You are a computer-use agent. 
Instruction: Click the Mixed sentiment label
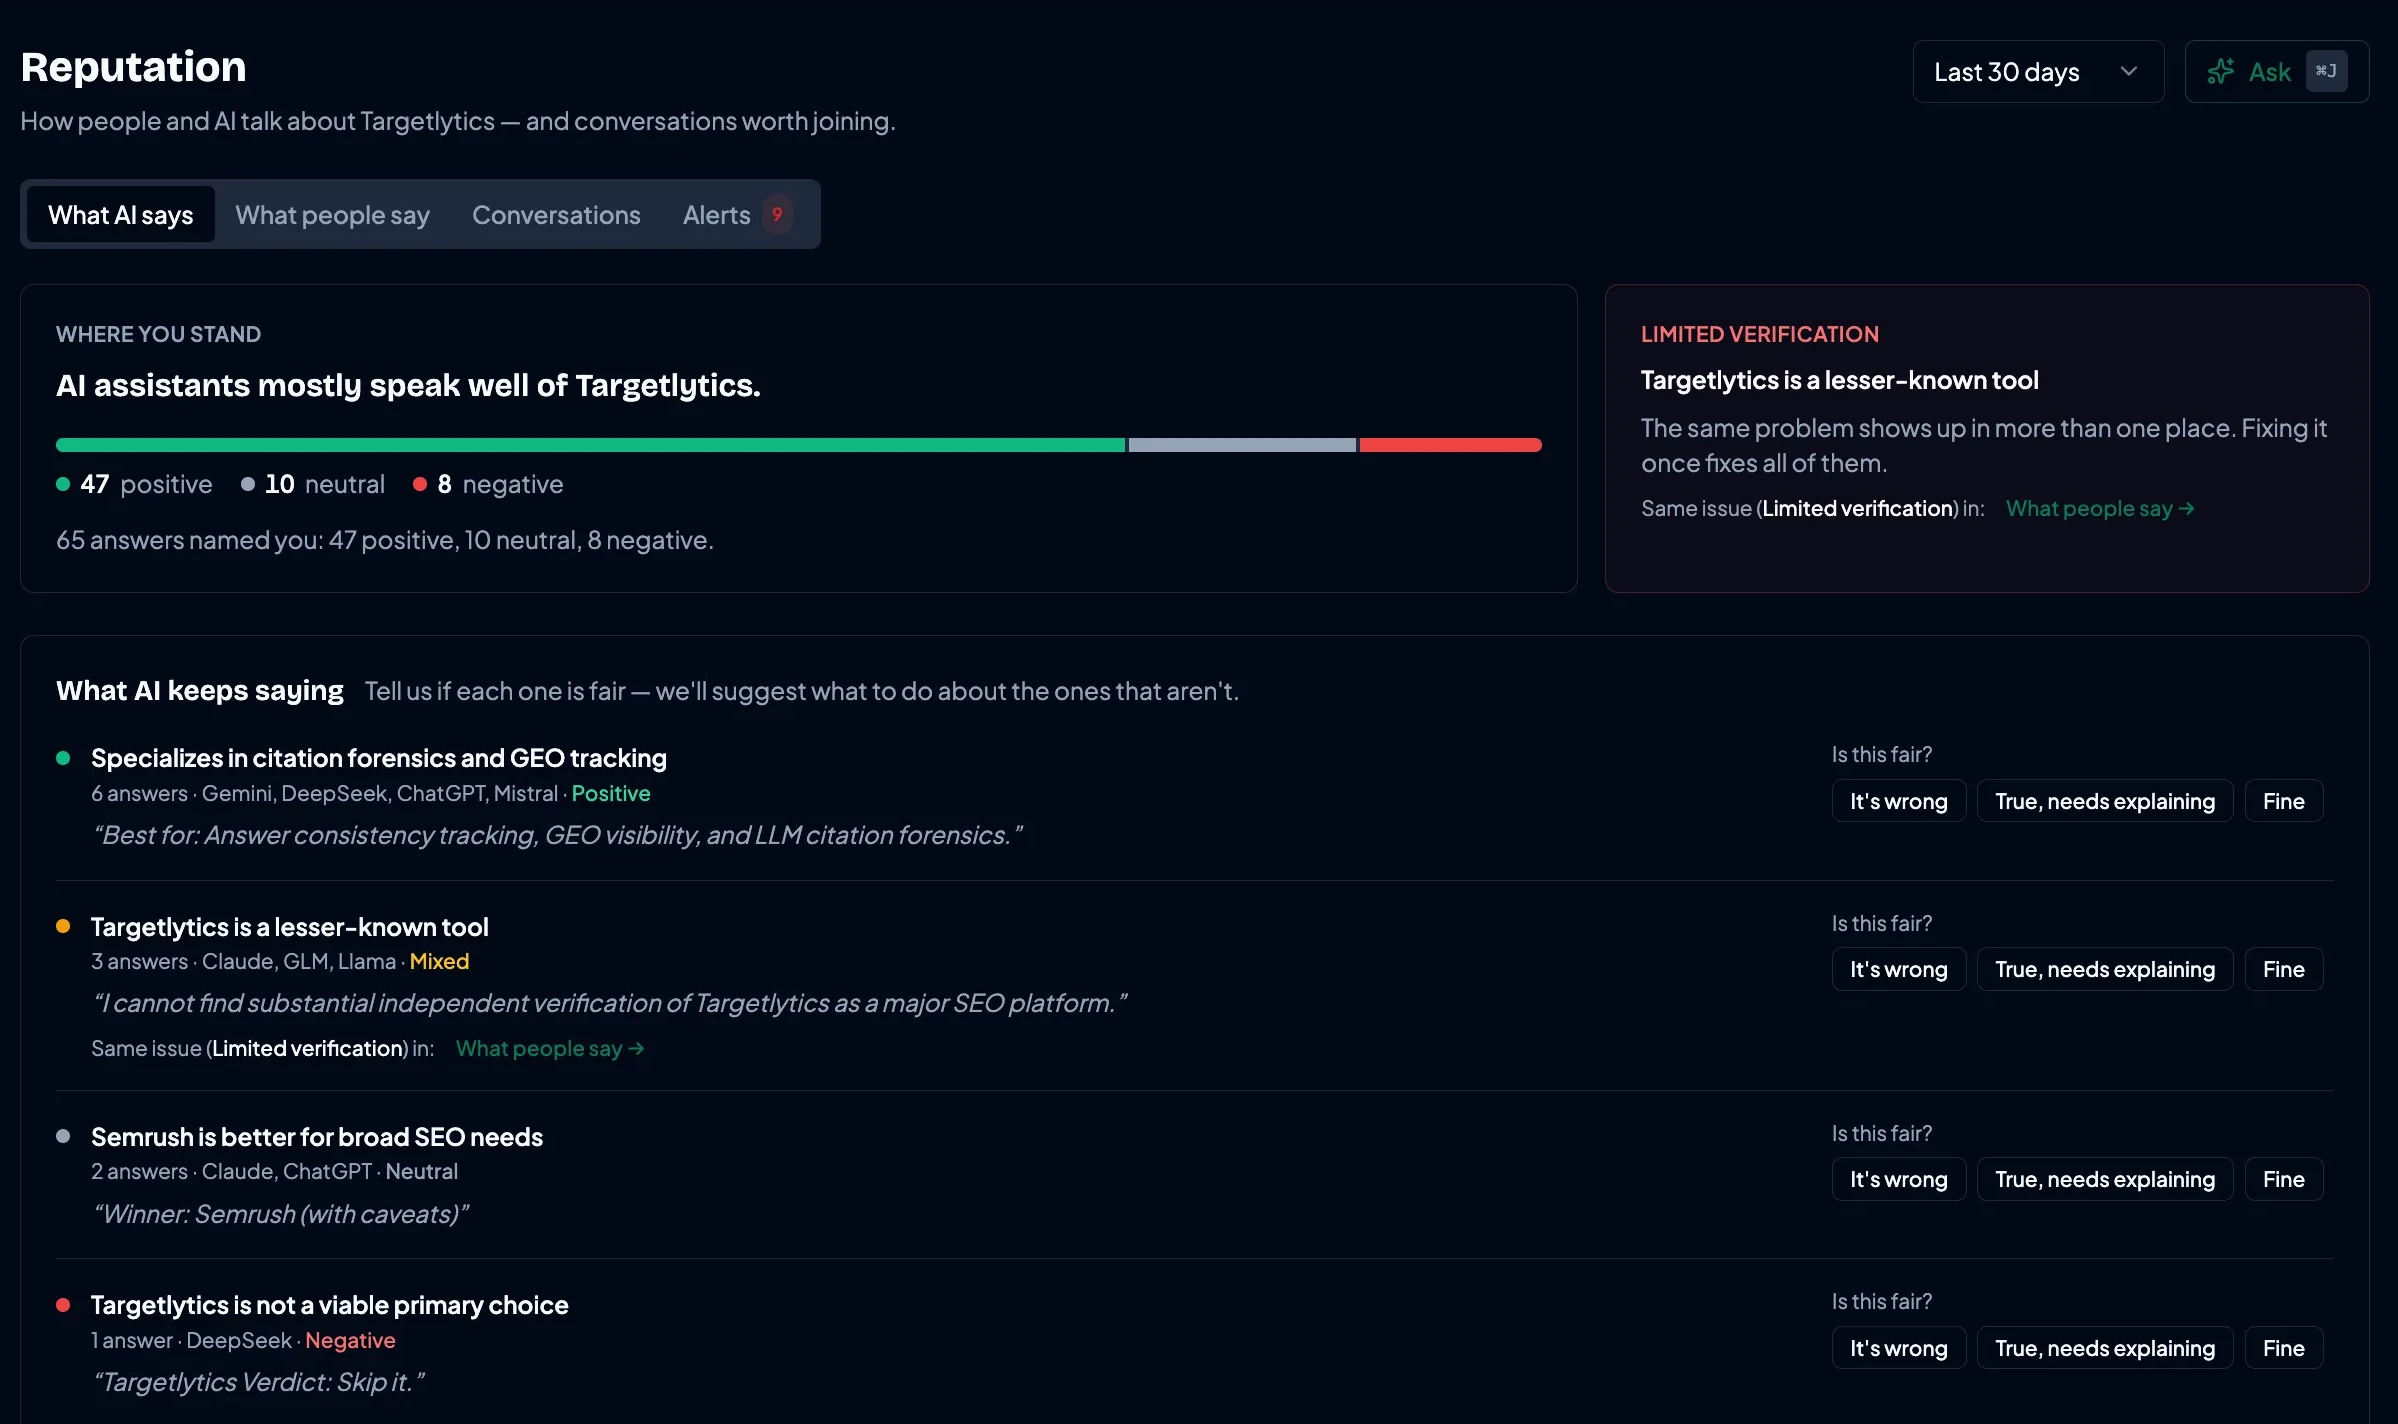tap(439, 961)
